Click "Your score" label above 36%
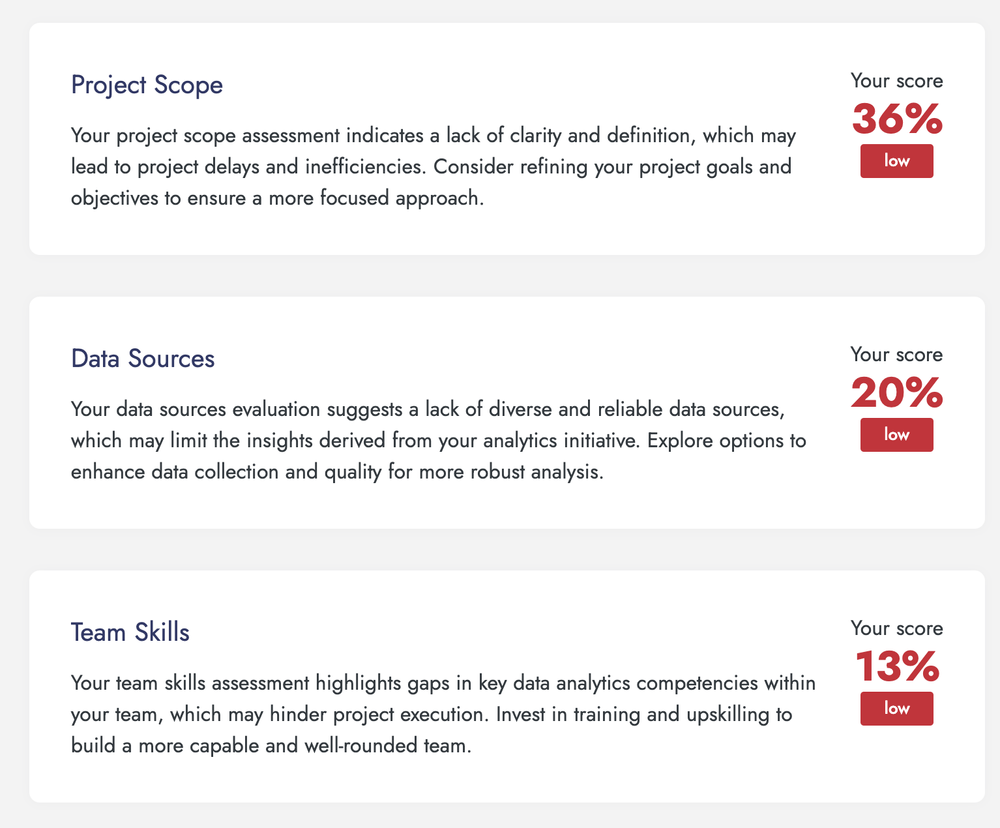The width and height of the screenshot is (1000, 828). [x=897, y=81]
